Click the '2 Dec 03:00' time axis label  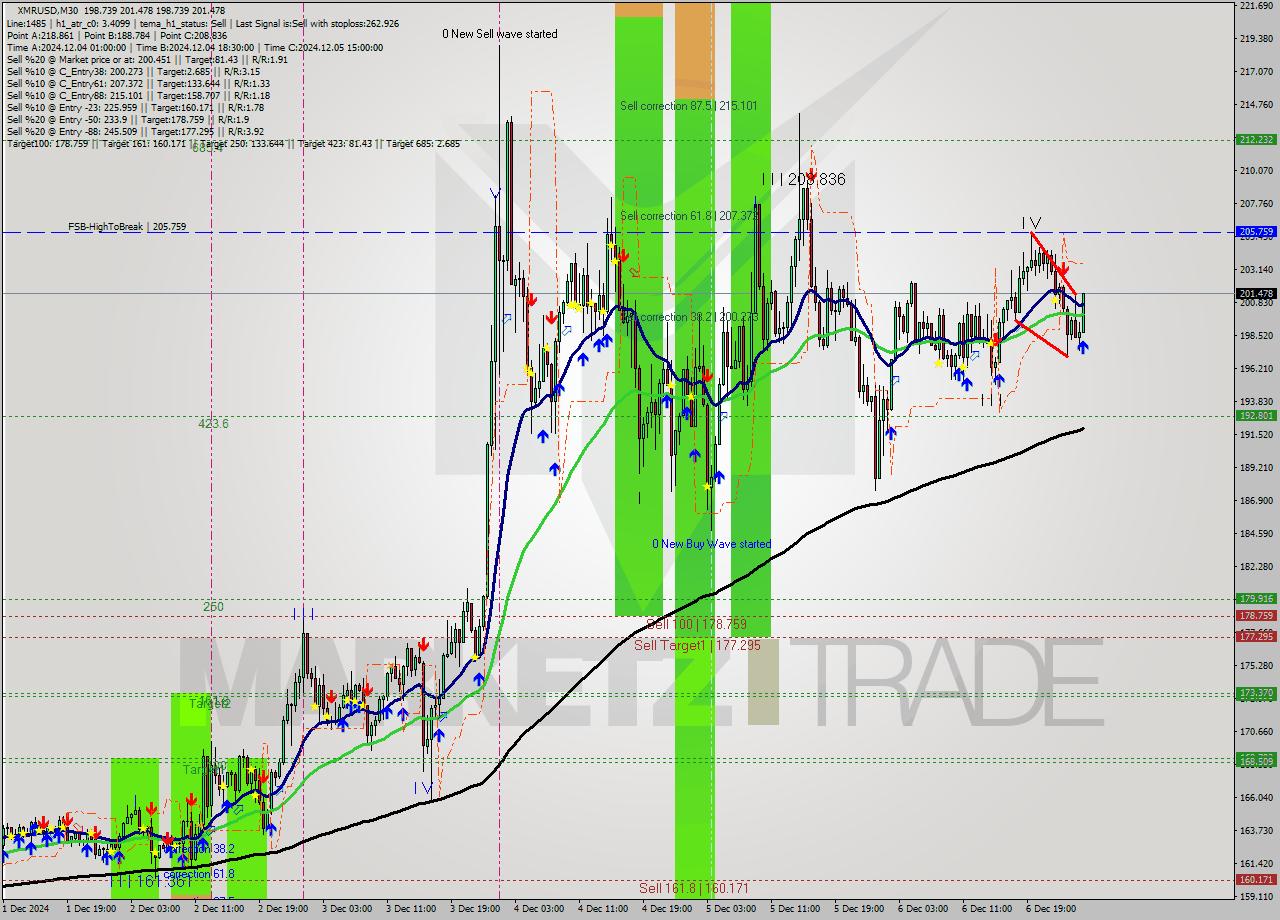click(x=155, y=909)
